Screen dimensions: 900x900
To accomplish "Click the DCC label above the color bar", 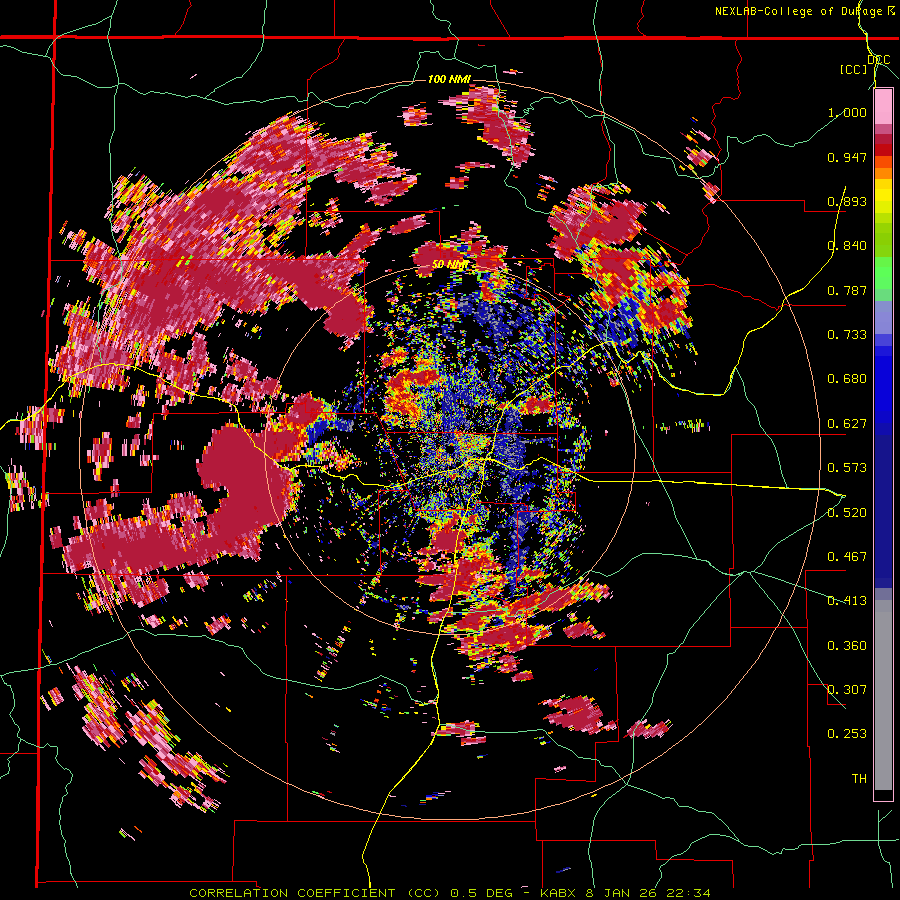I will pyautogui.click(x=879, y=60).
